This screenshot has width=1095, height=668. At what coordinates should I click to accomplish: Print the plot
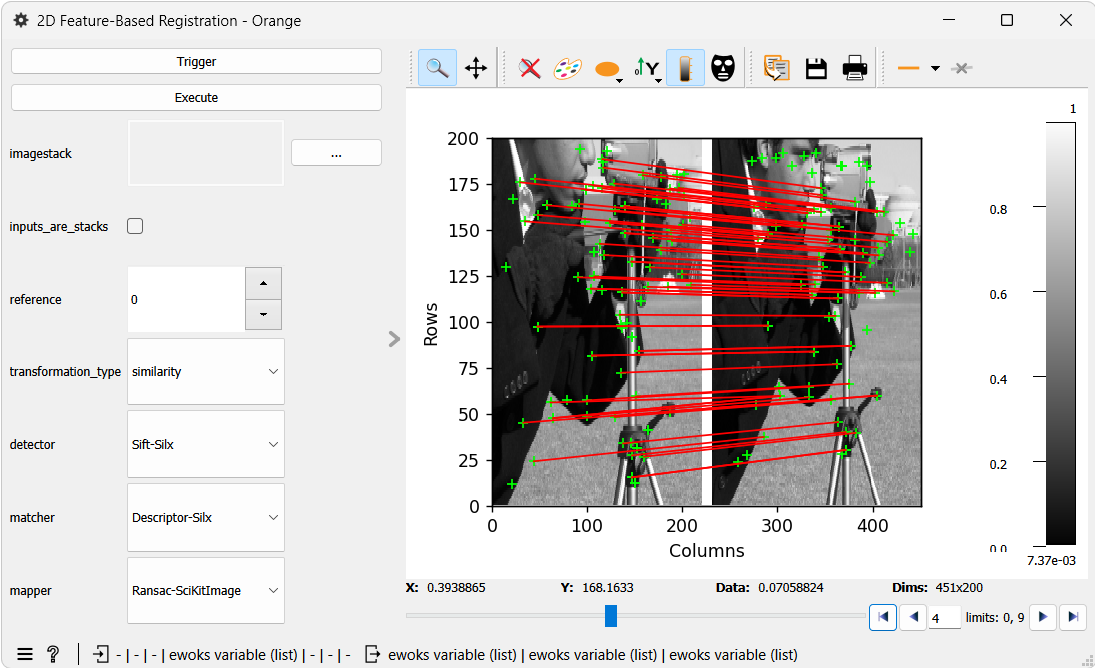(855, 68)
